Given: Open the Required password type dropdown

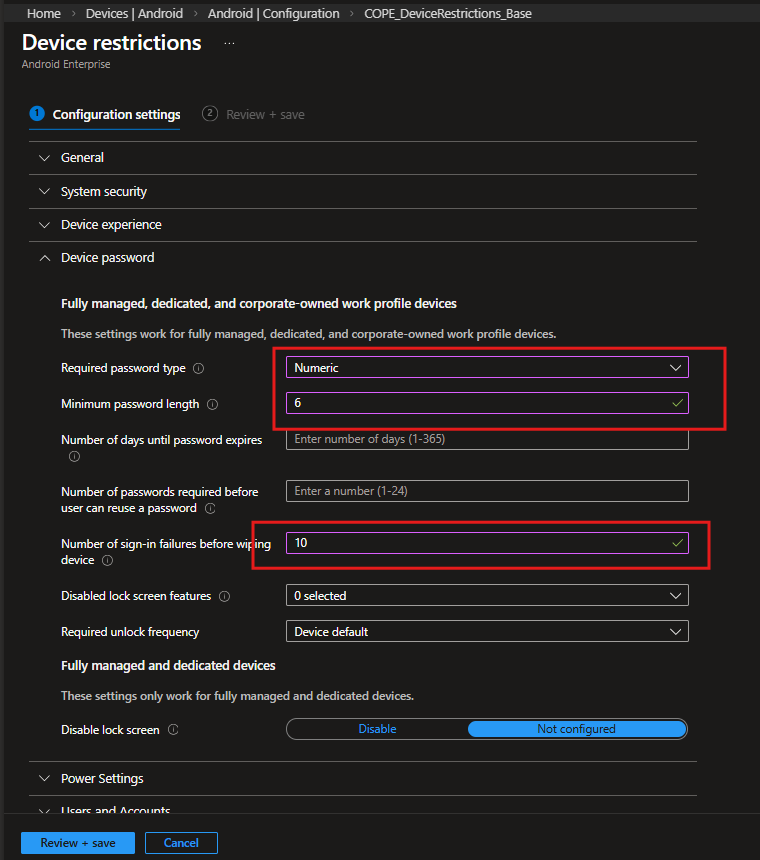Looking at the screenshot, I should pyautogui.click(x=487, y=368).
